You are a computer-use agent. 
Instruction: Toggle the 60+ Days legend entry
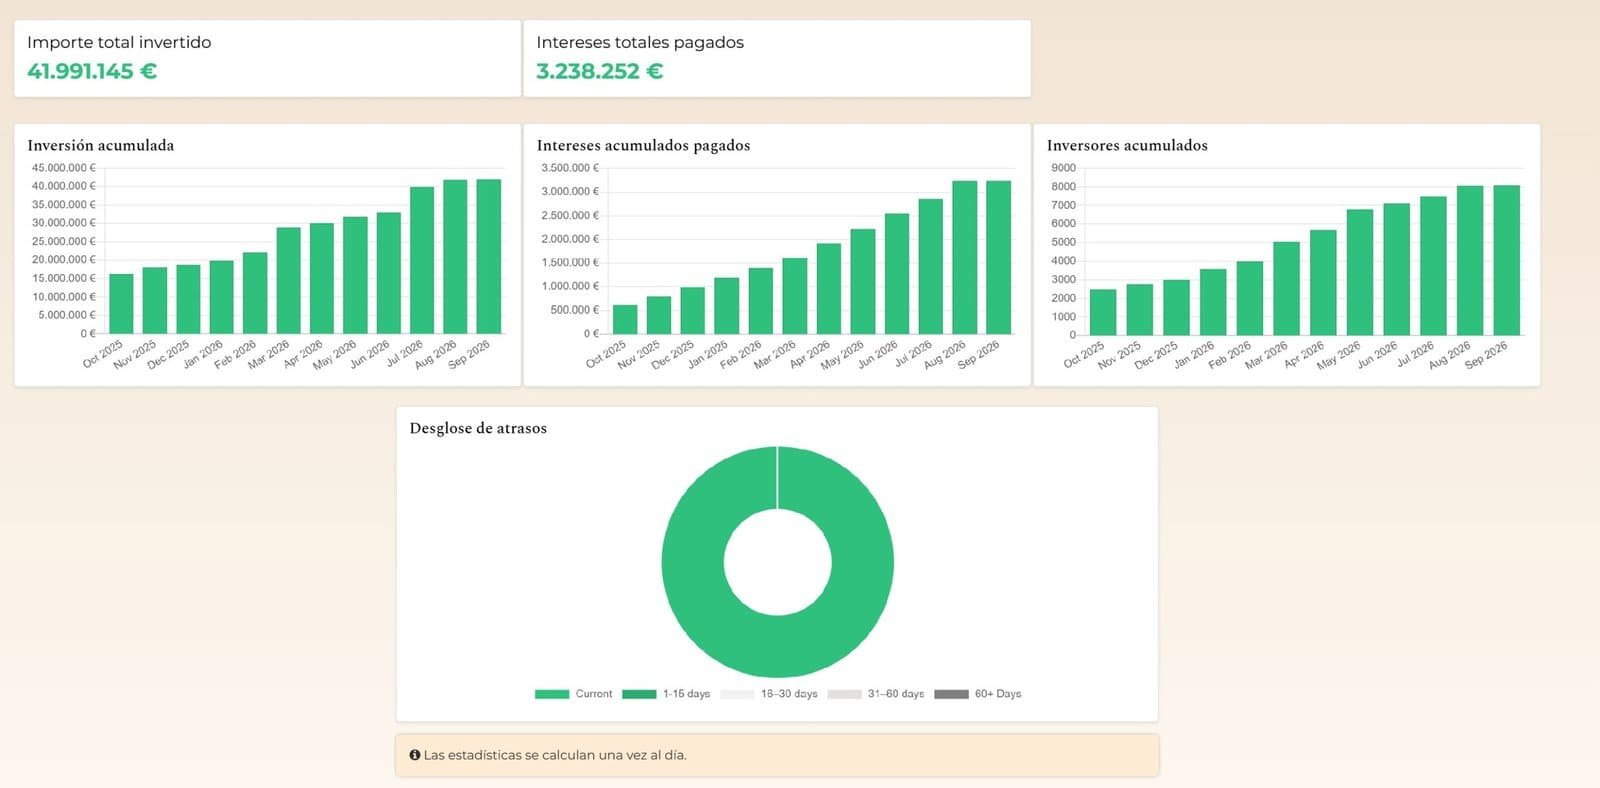pyautogui.click(x=978, y=694)
